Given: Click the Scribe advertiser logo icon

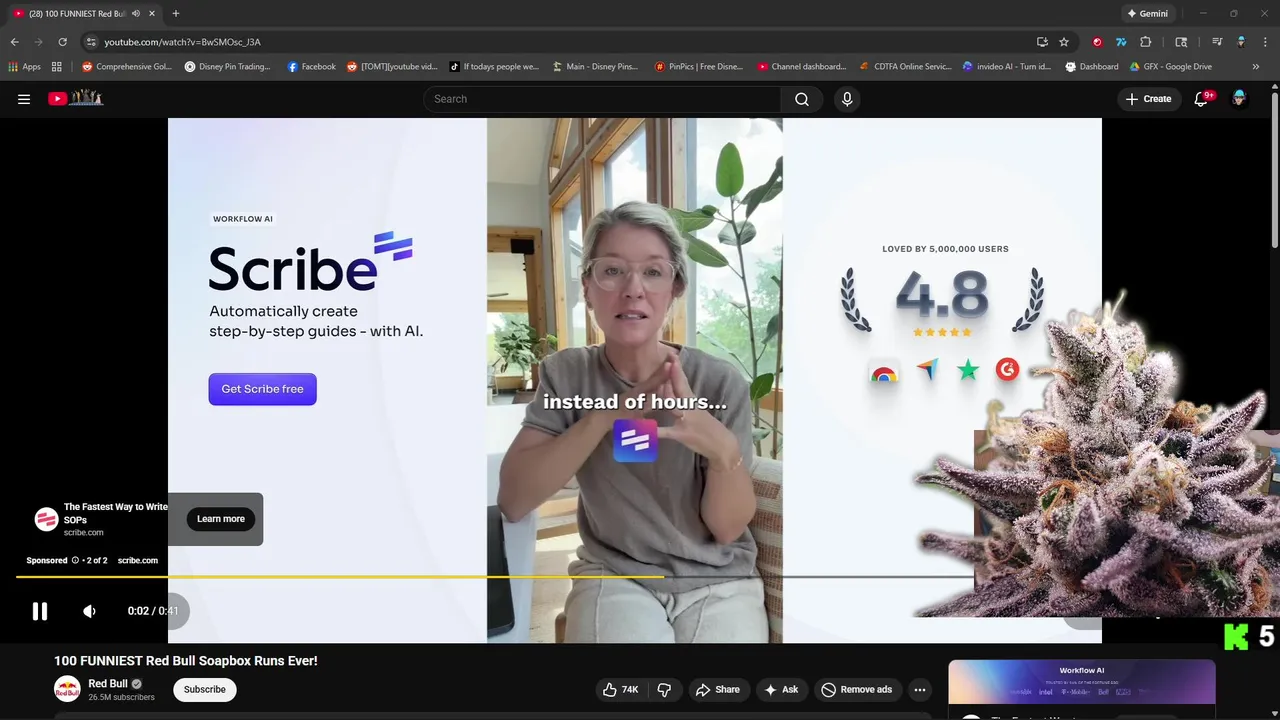Looking at the screenshot, I should [46, 519].
